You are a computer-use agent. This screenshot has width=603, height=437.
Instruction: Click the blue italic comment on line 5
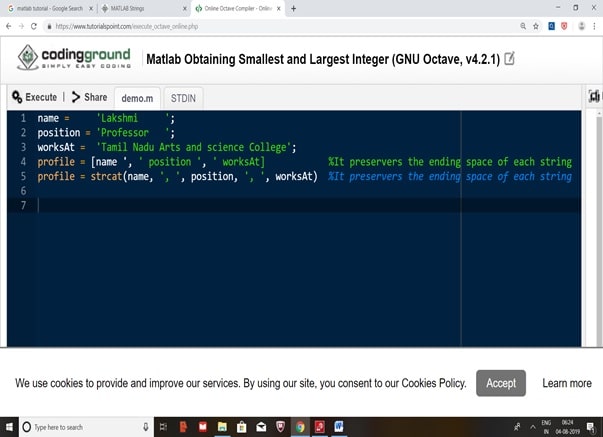click(x=450, y=176)
